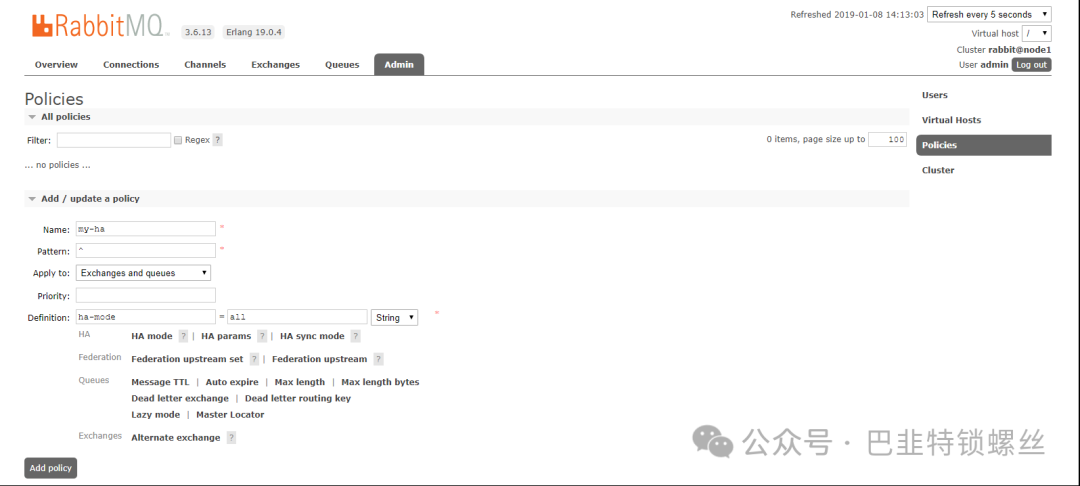Click help icon beside HA sync mode
The image size is (1080, 486).
(355, 336)
